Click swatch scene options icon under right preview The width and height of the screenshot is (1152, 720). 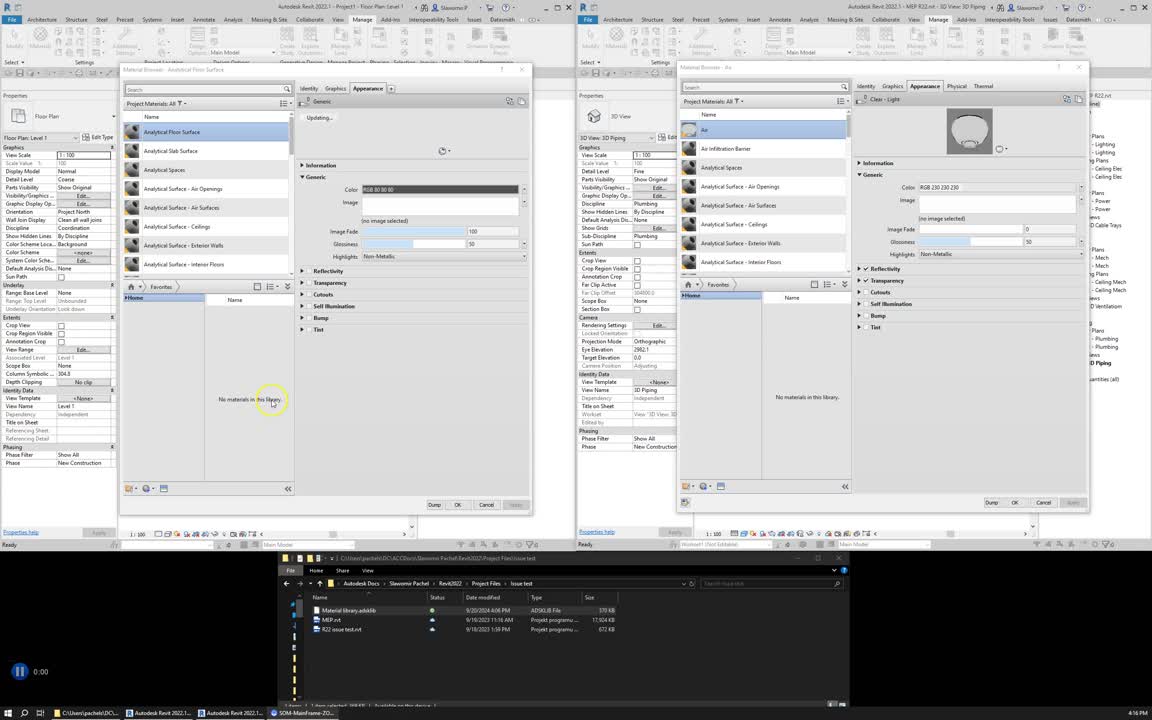(x=1001, y=149)
